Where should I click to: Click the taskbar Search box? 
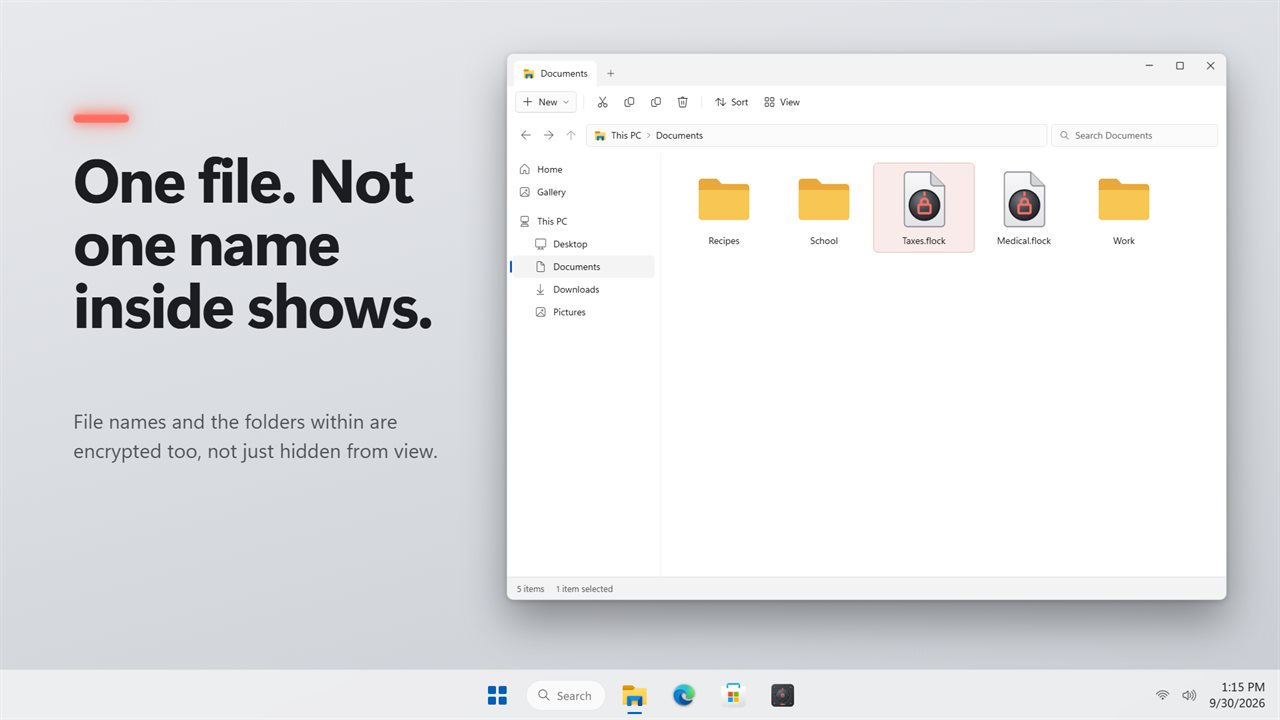(x=566, y=695)
